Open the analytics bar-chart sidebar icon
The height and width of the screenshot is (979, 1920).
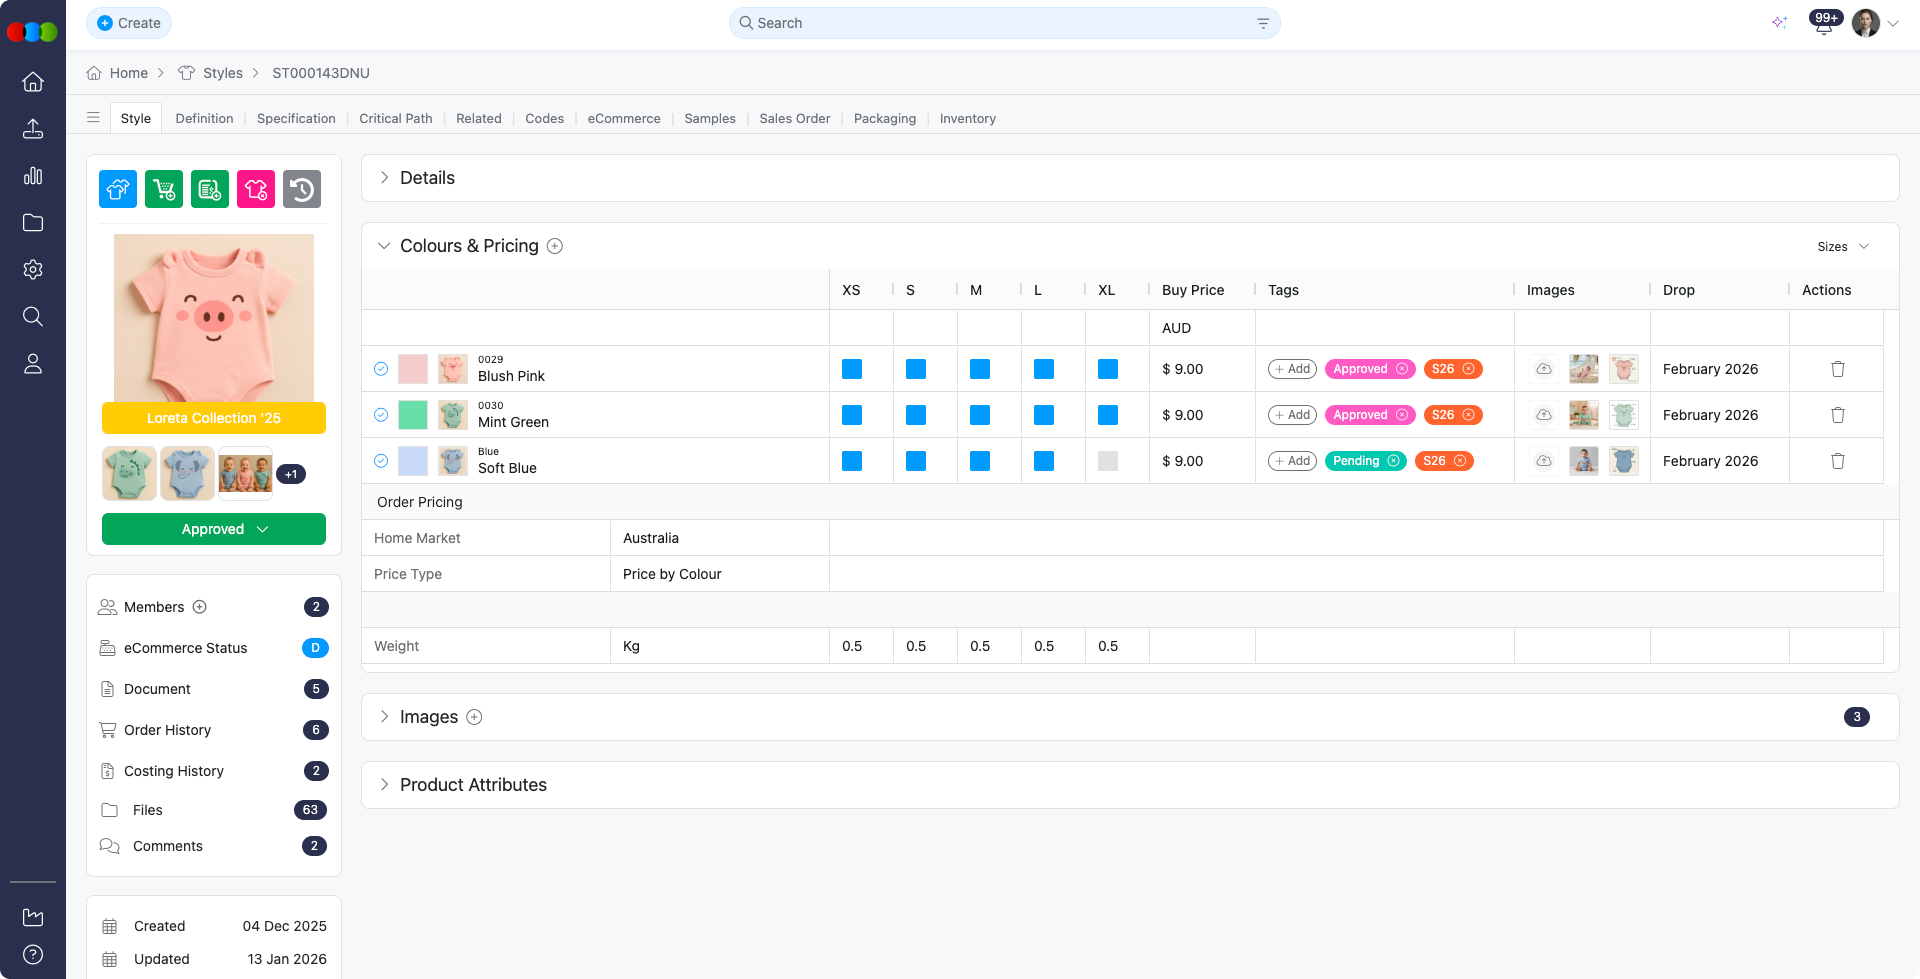[33, 176]
